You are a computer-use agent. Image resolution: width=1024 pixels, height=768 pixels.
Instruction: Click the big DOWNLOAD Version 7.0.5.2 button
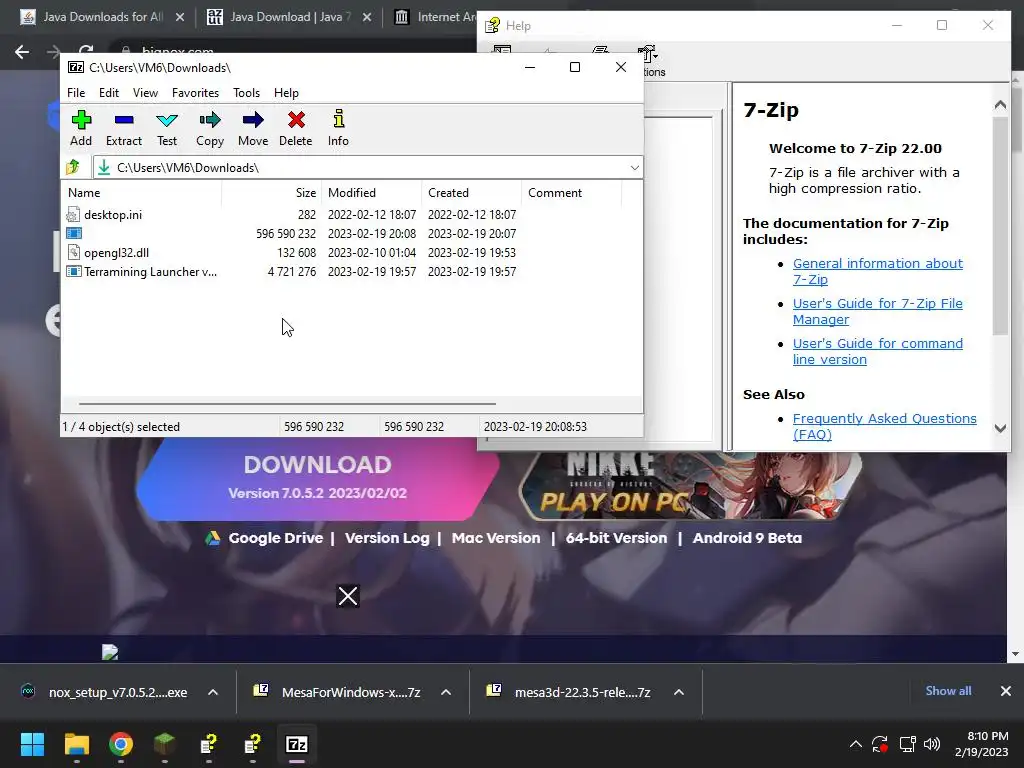[317, 478]
